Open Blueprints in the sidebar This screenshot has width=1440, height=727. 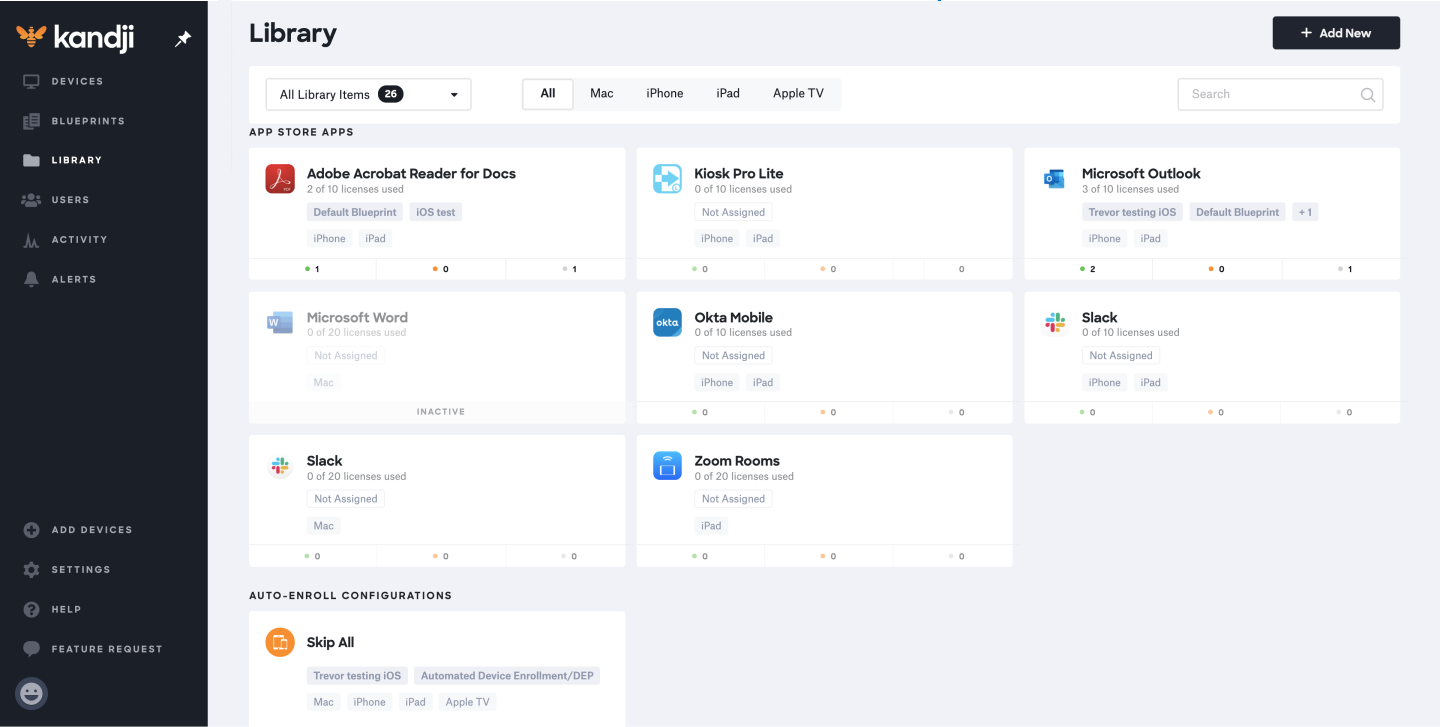(88, 121)
